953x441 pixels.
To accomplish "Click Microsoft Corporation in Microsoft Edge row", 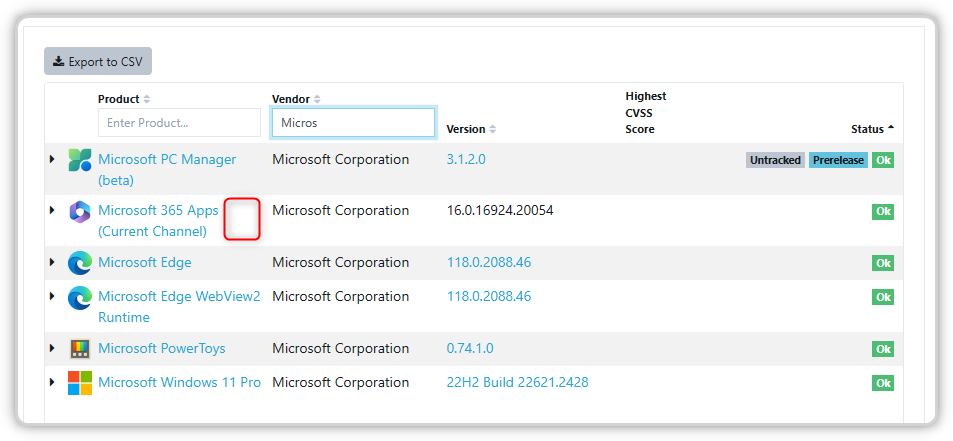I will tap(340, 262).
